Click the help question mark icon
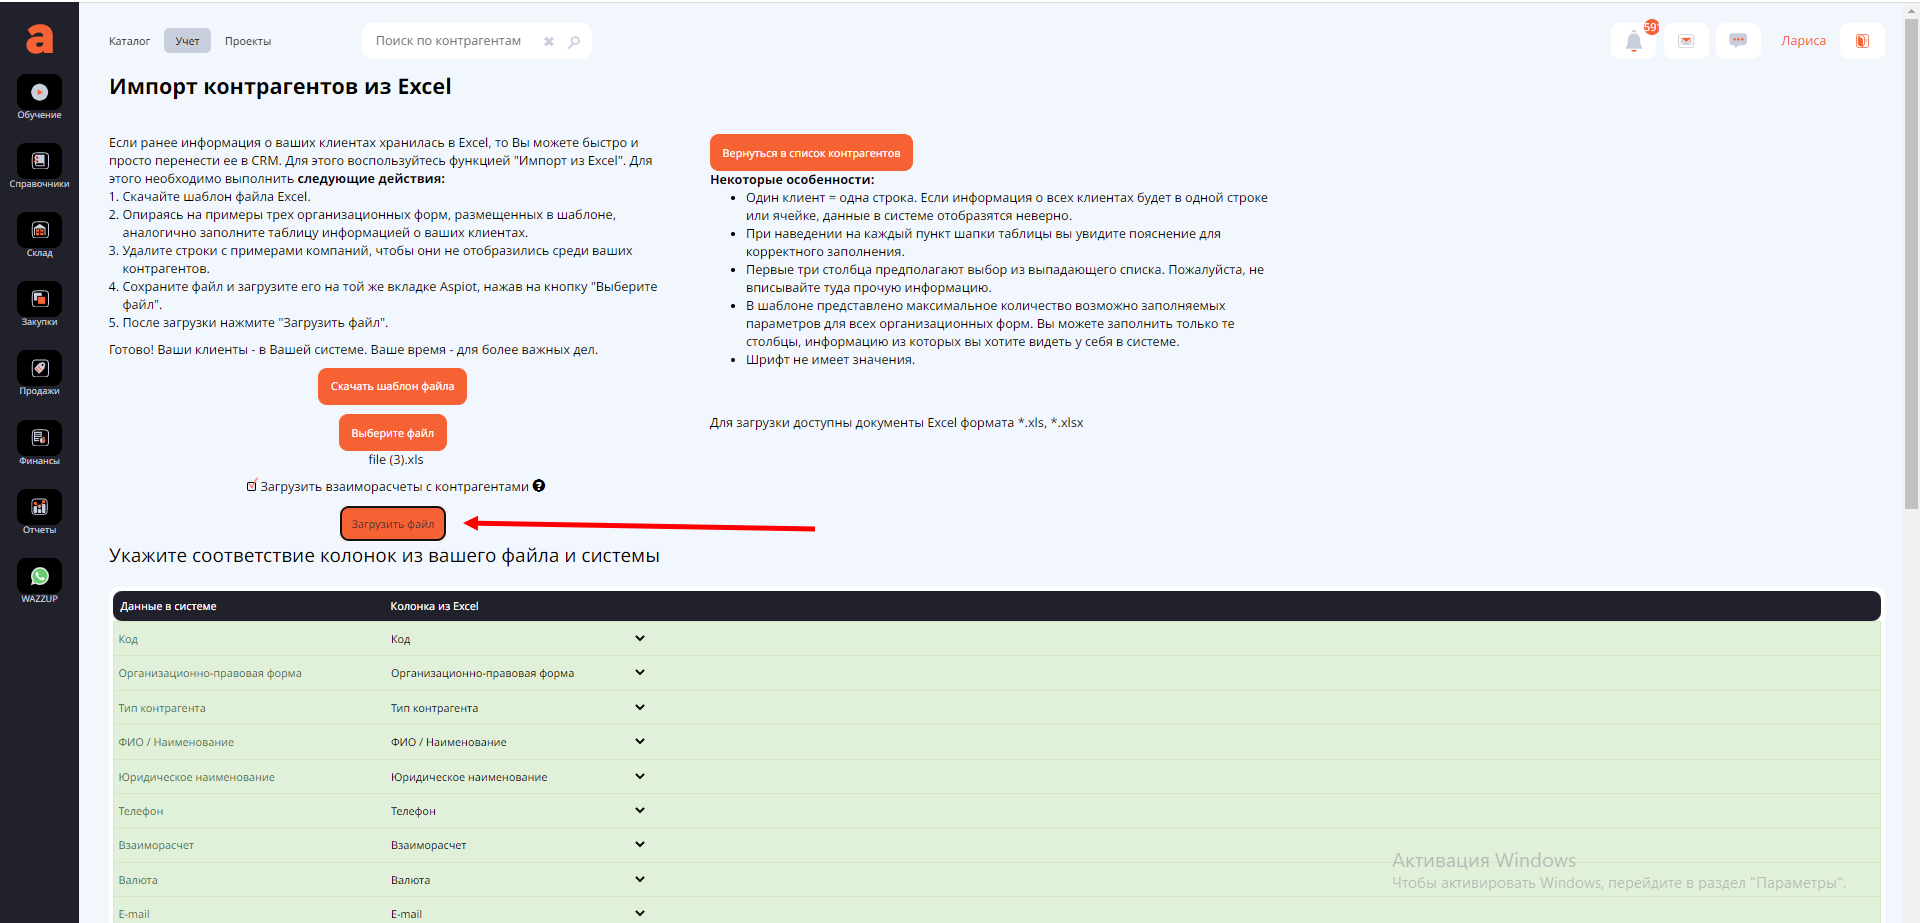1920x923 pixels. click(539, 486)
